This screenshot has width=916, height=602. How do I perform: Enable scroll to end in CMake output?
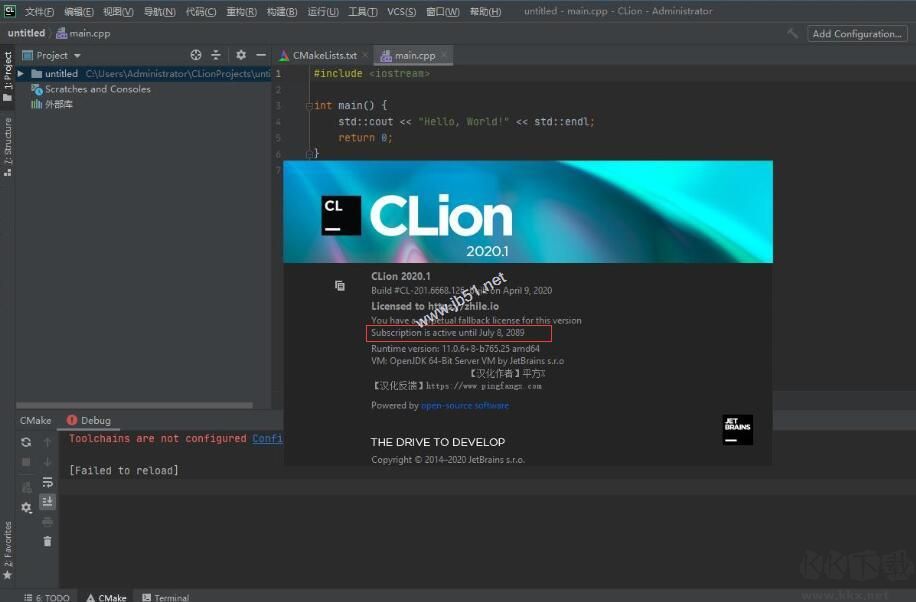pyautogui.click(x=47, y=502)
